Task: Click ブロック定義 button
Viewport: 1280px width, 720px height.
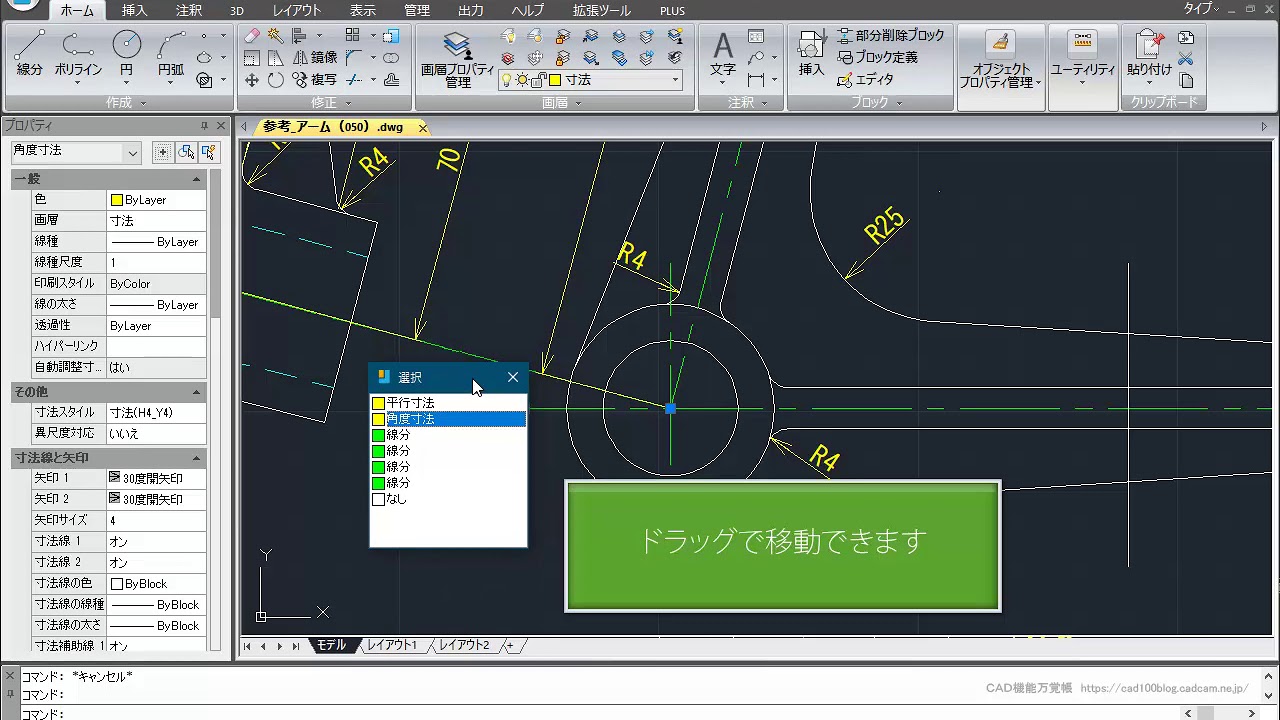Action: (x=877, y=58)
